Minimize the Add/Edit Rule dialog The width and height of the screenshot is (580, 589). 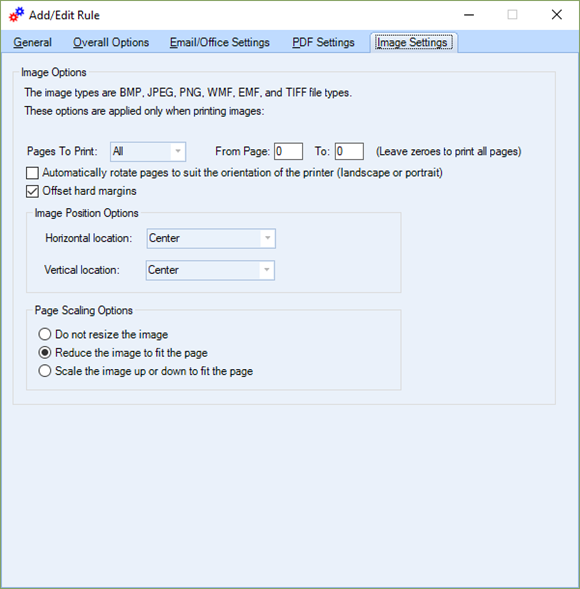click(469, 15)
